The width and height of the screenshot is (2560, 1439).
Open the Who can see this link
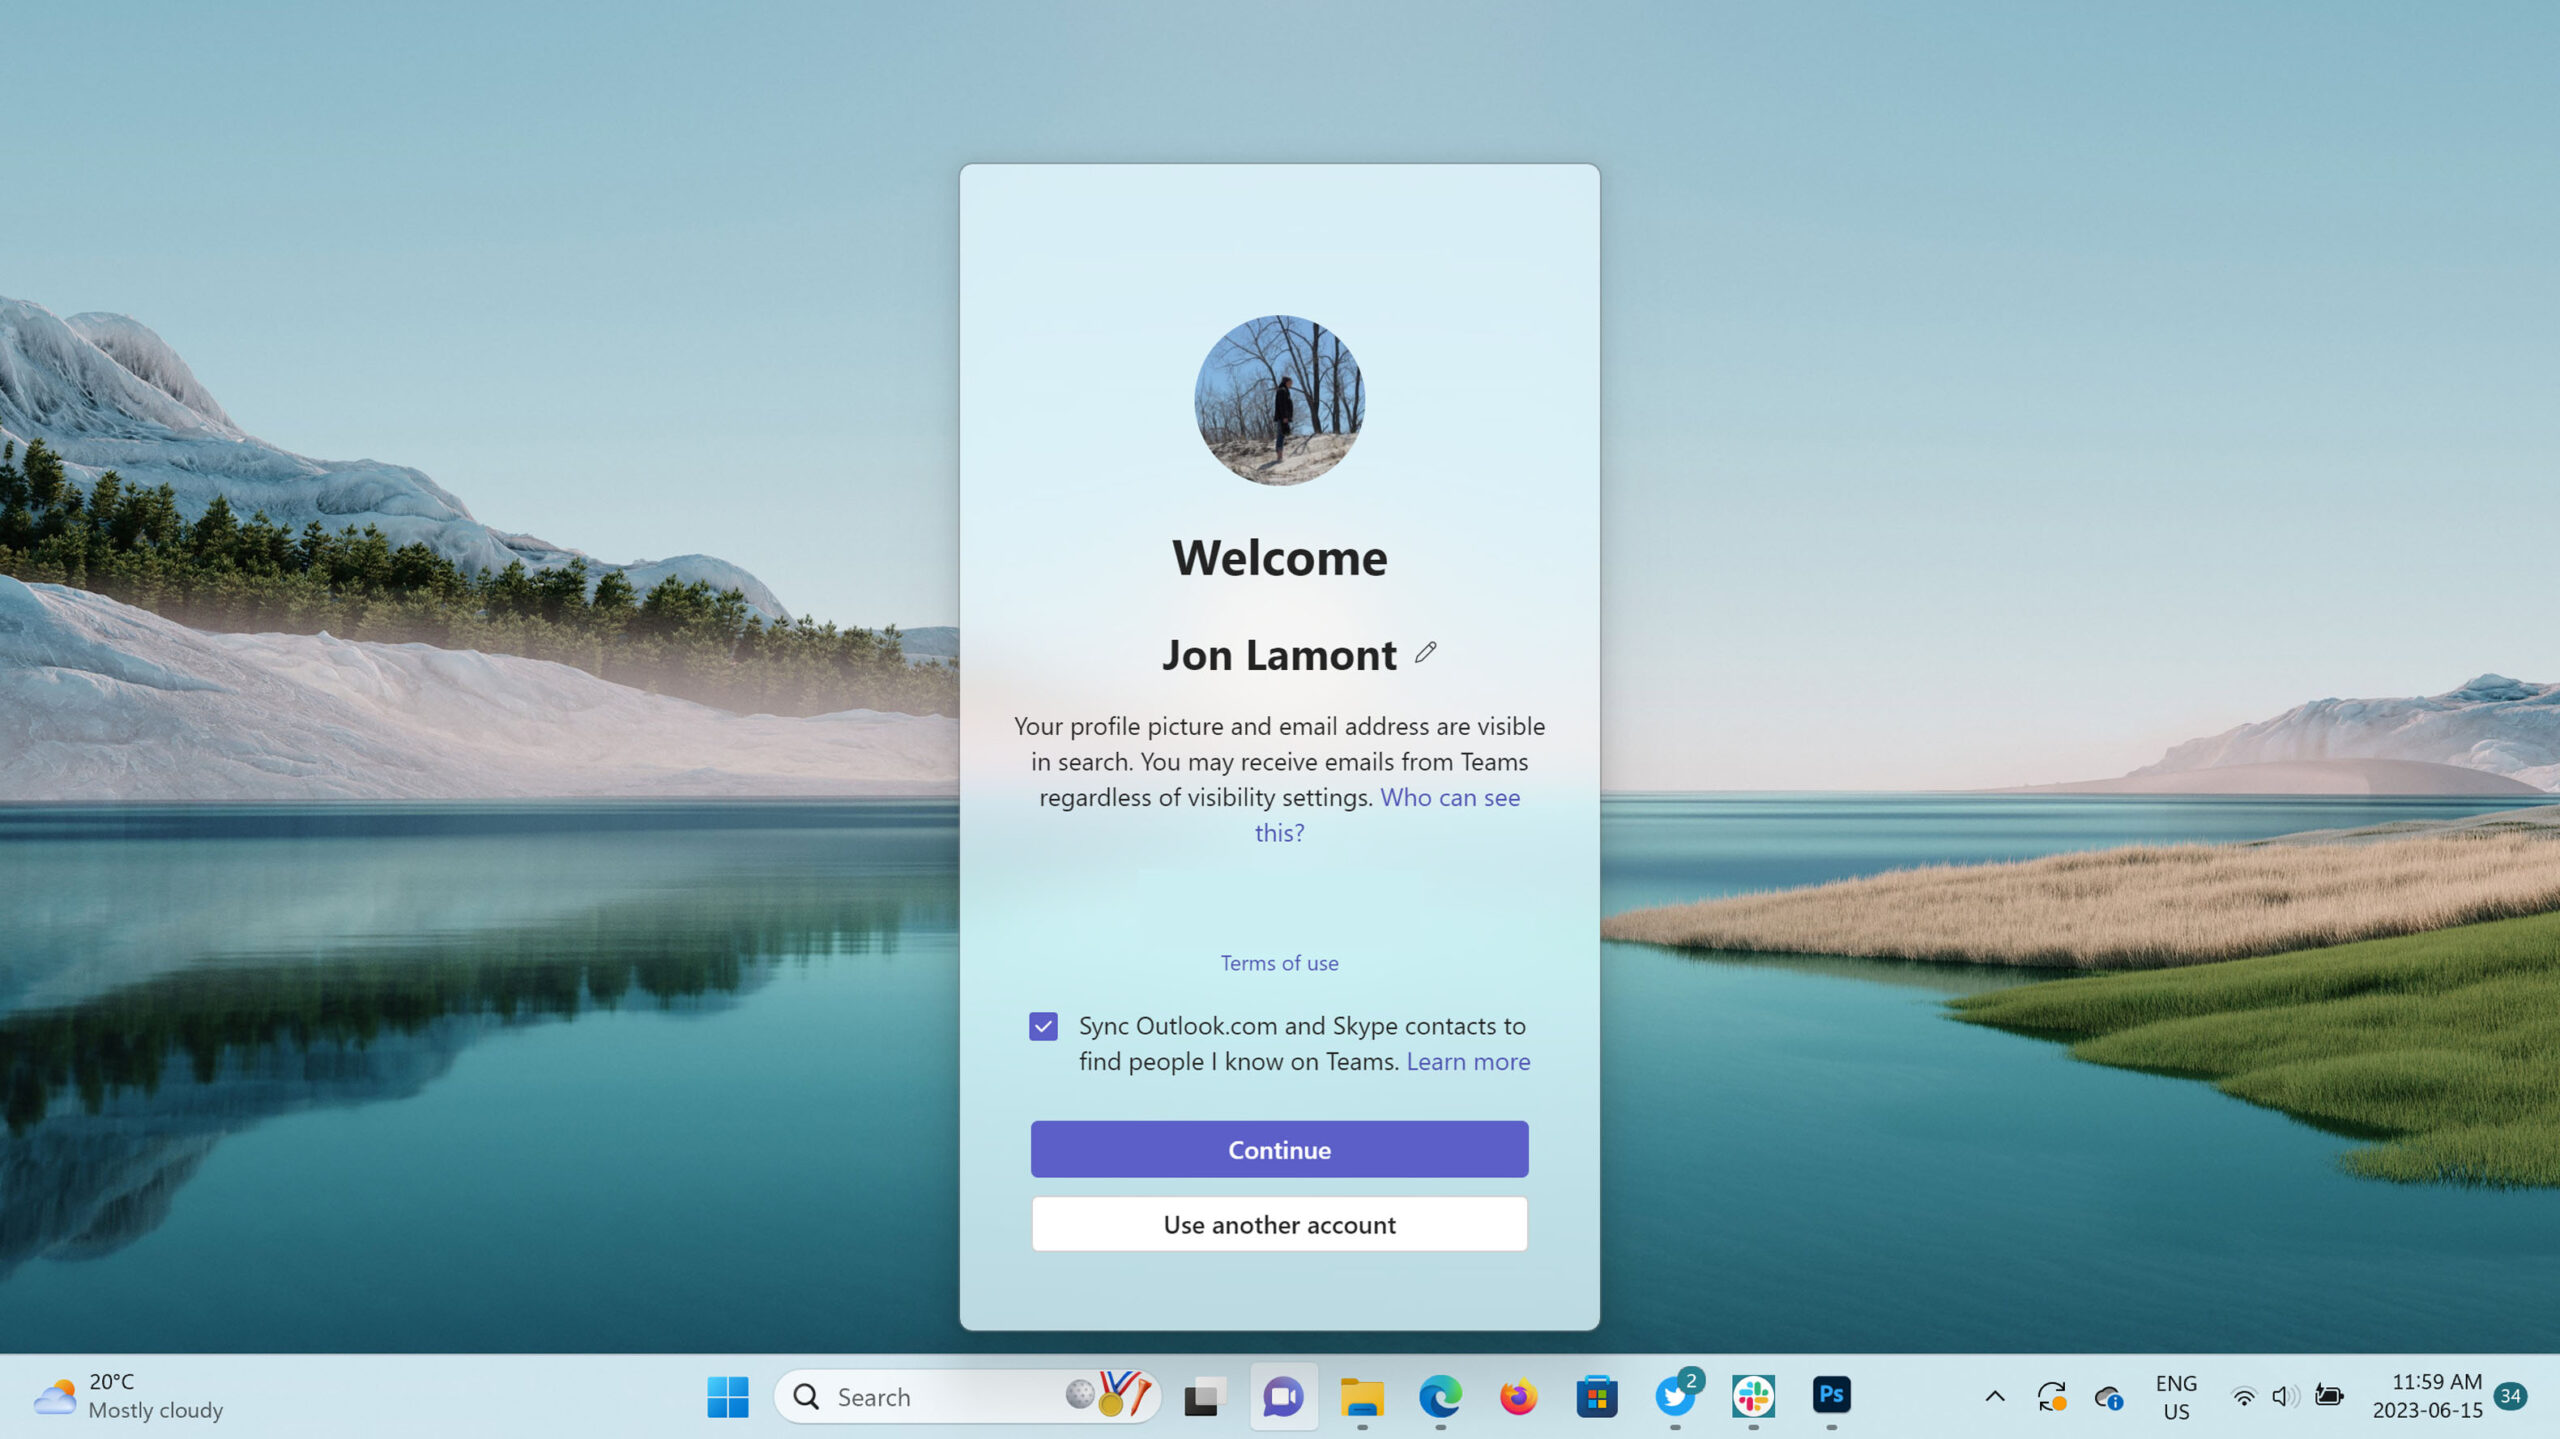(1449, 797)
